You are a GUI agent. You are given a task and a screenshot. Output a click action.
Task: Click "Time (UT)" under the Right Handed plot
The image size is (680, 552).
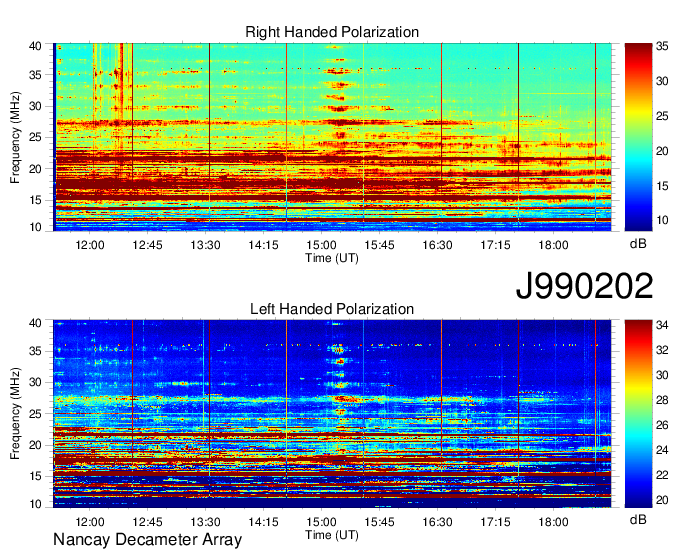pos(332,258)
